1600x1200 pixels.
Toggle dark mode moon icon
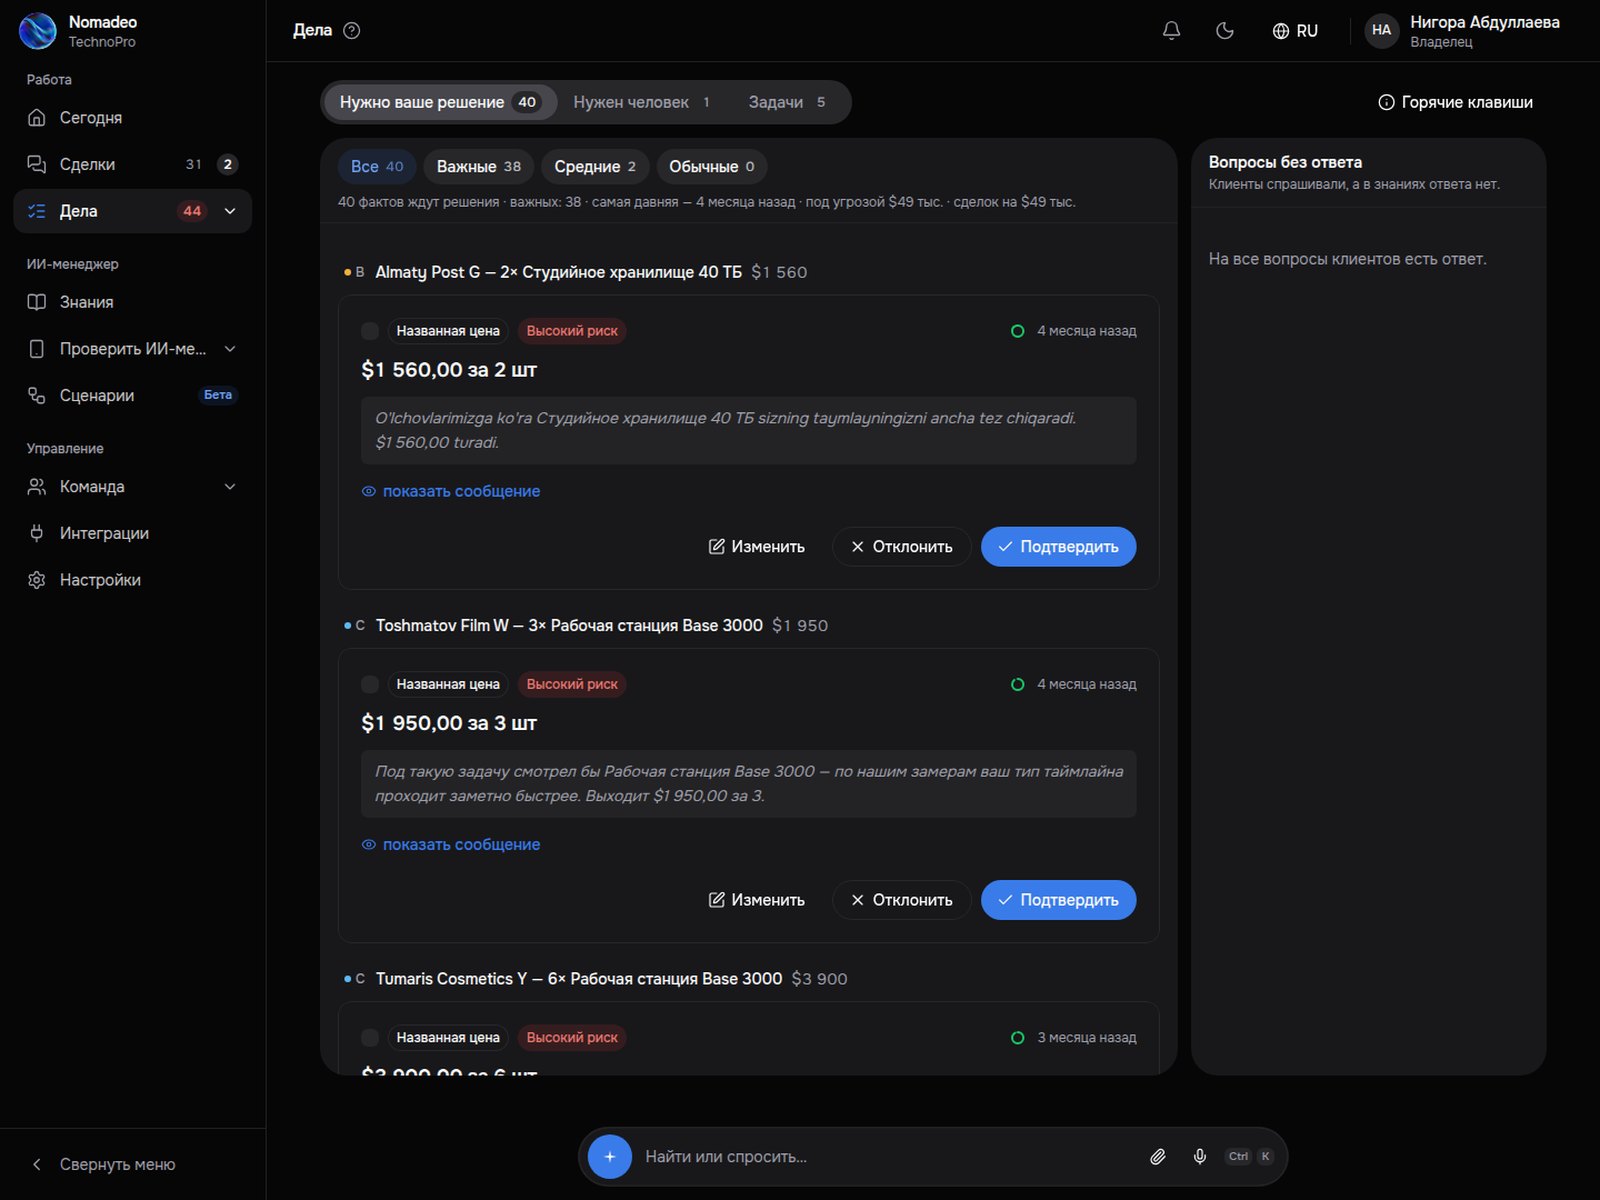point(1224,31)
